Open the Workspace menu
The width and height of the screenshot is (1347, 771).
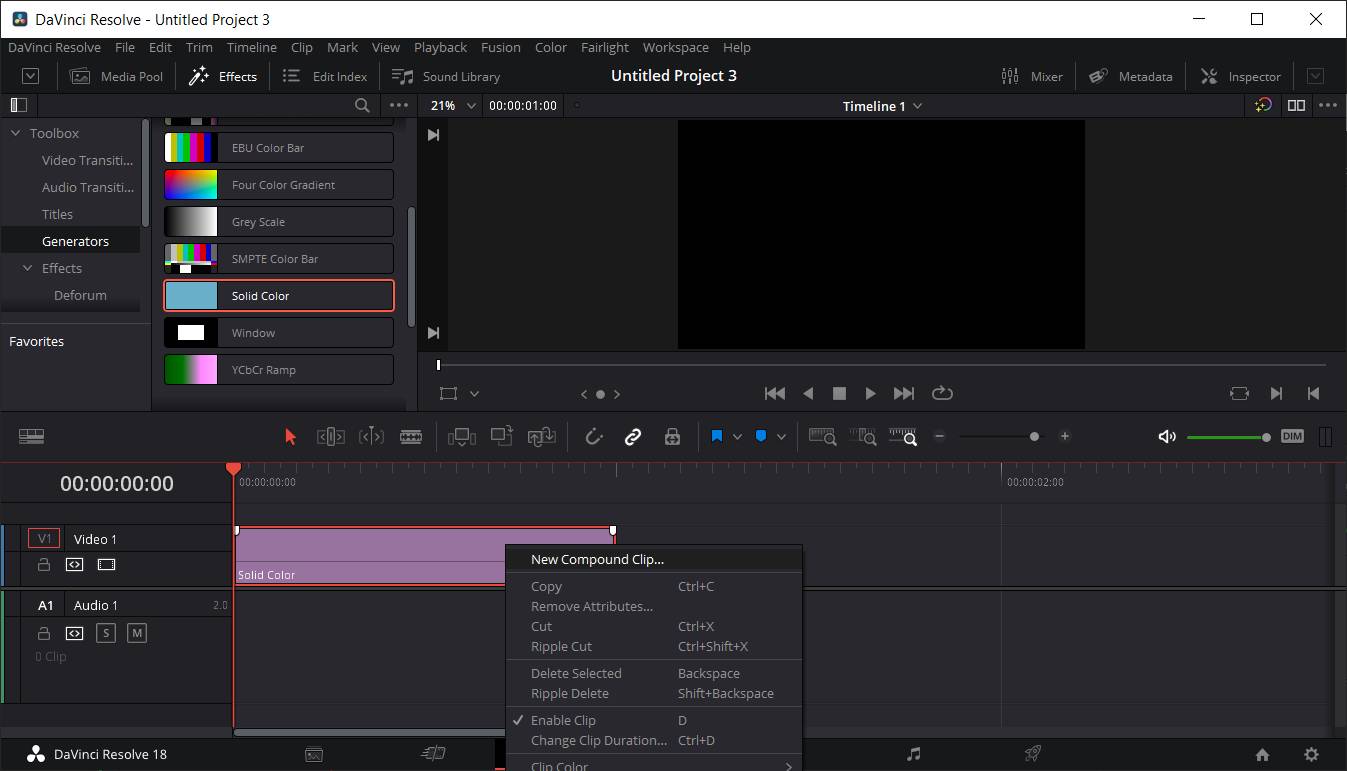click(x=676, y=47)
